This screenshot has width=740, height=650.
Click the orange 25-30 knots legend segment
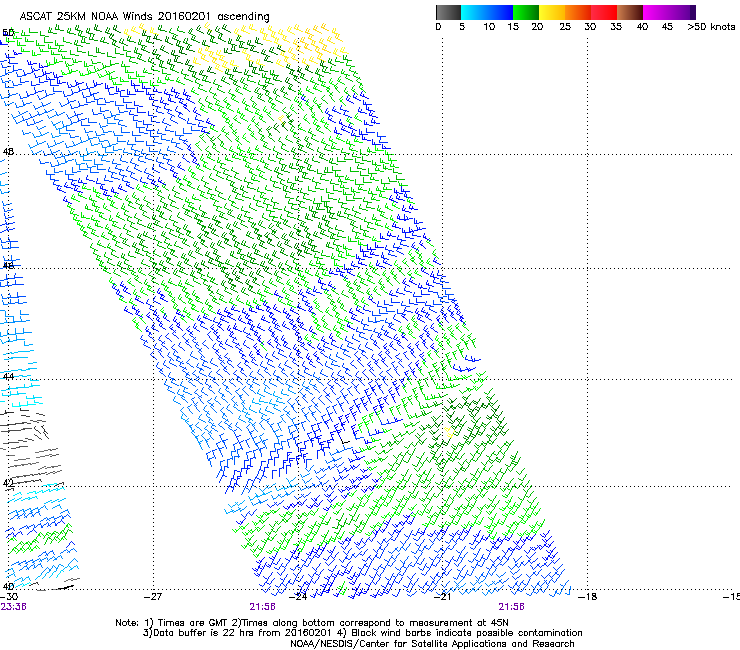pyautogui.click(x=578, y=12)
